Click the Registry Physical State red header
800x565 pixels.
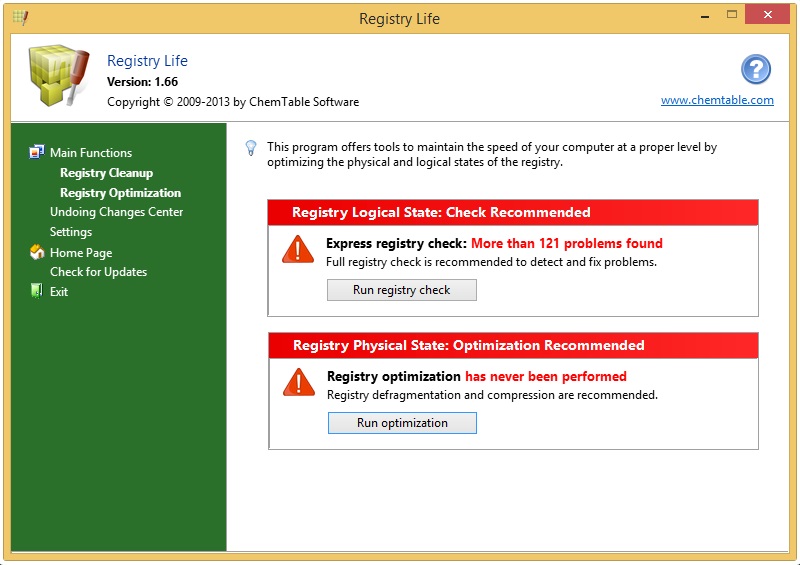[x=512, y=345]
